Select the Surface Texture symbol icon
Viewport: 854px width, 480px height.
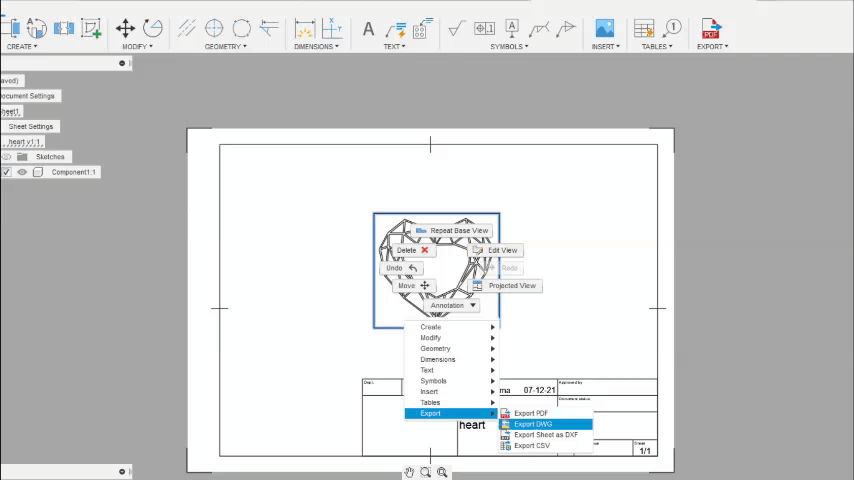tap(456, 28)
